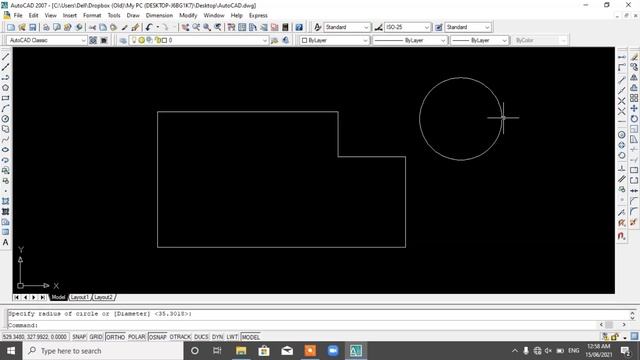The width and height of the screenshot is (640, 360).
Task: Open the Dimension menu
Action: point(159,16)
